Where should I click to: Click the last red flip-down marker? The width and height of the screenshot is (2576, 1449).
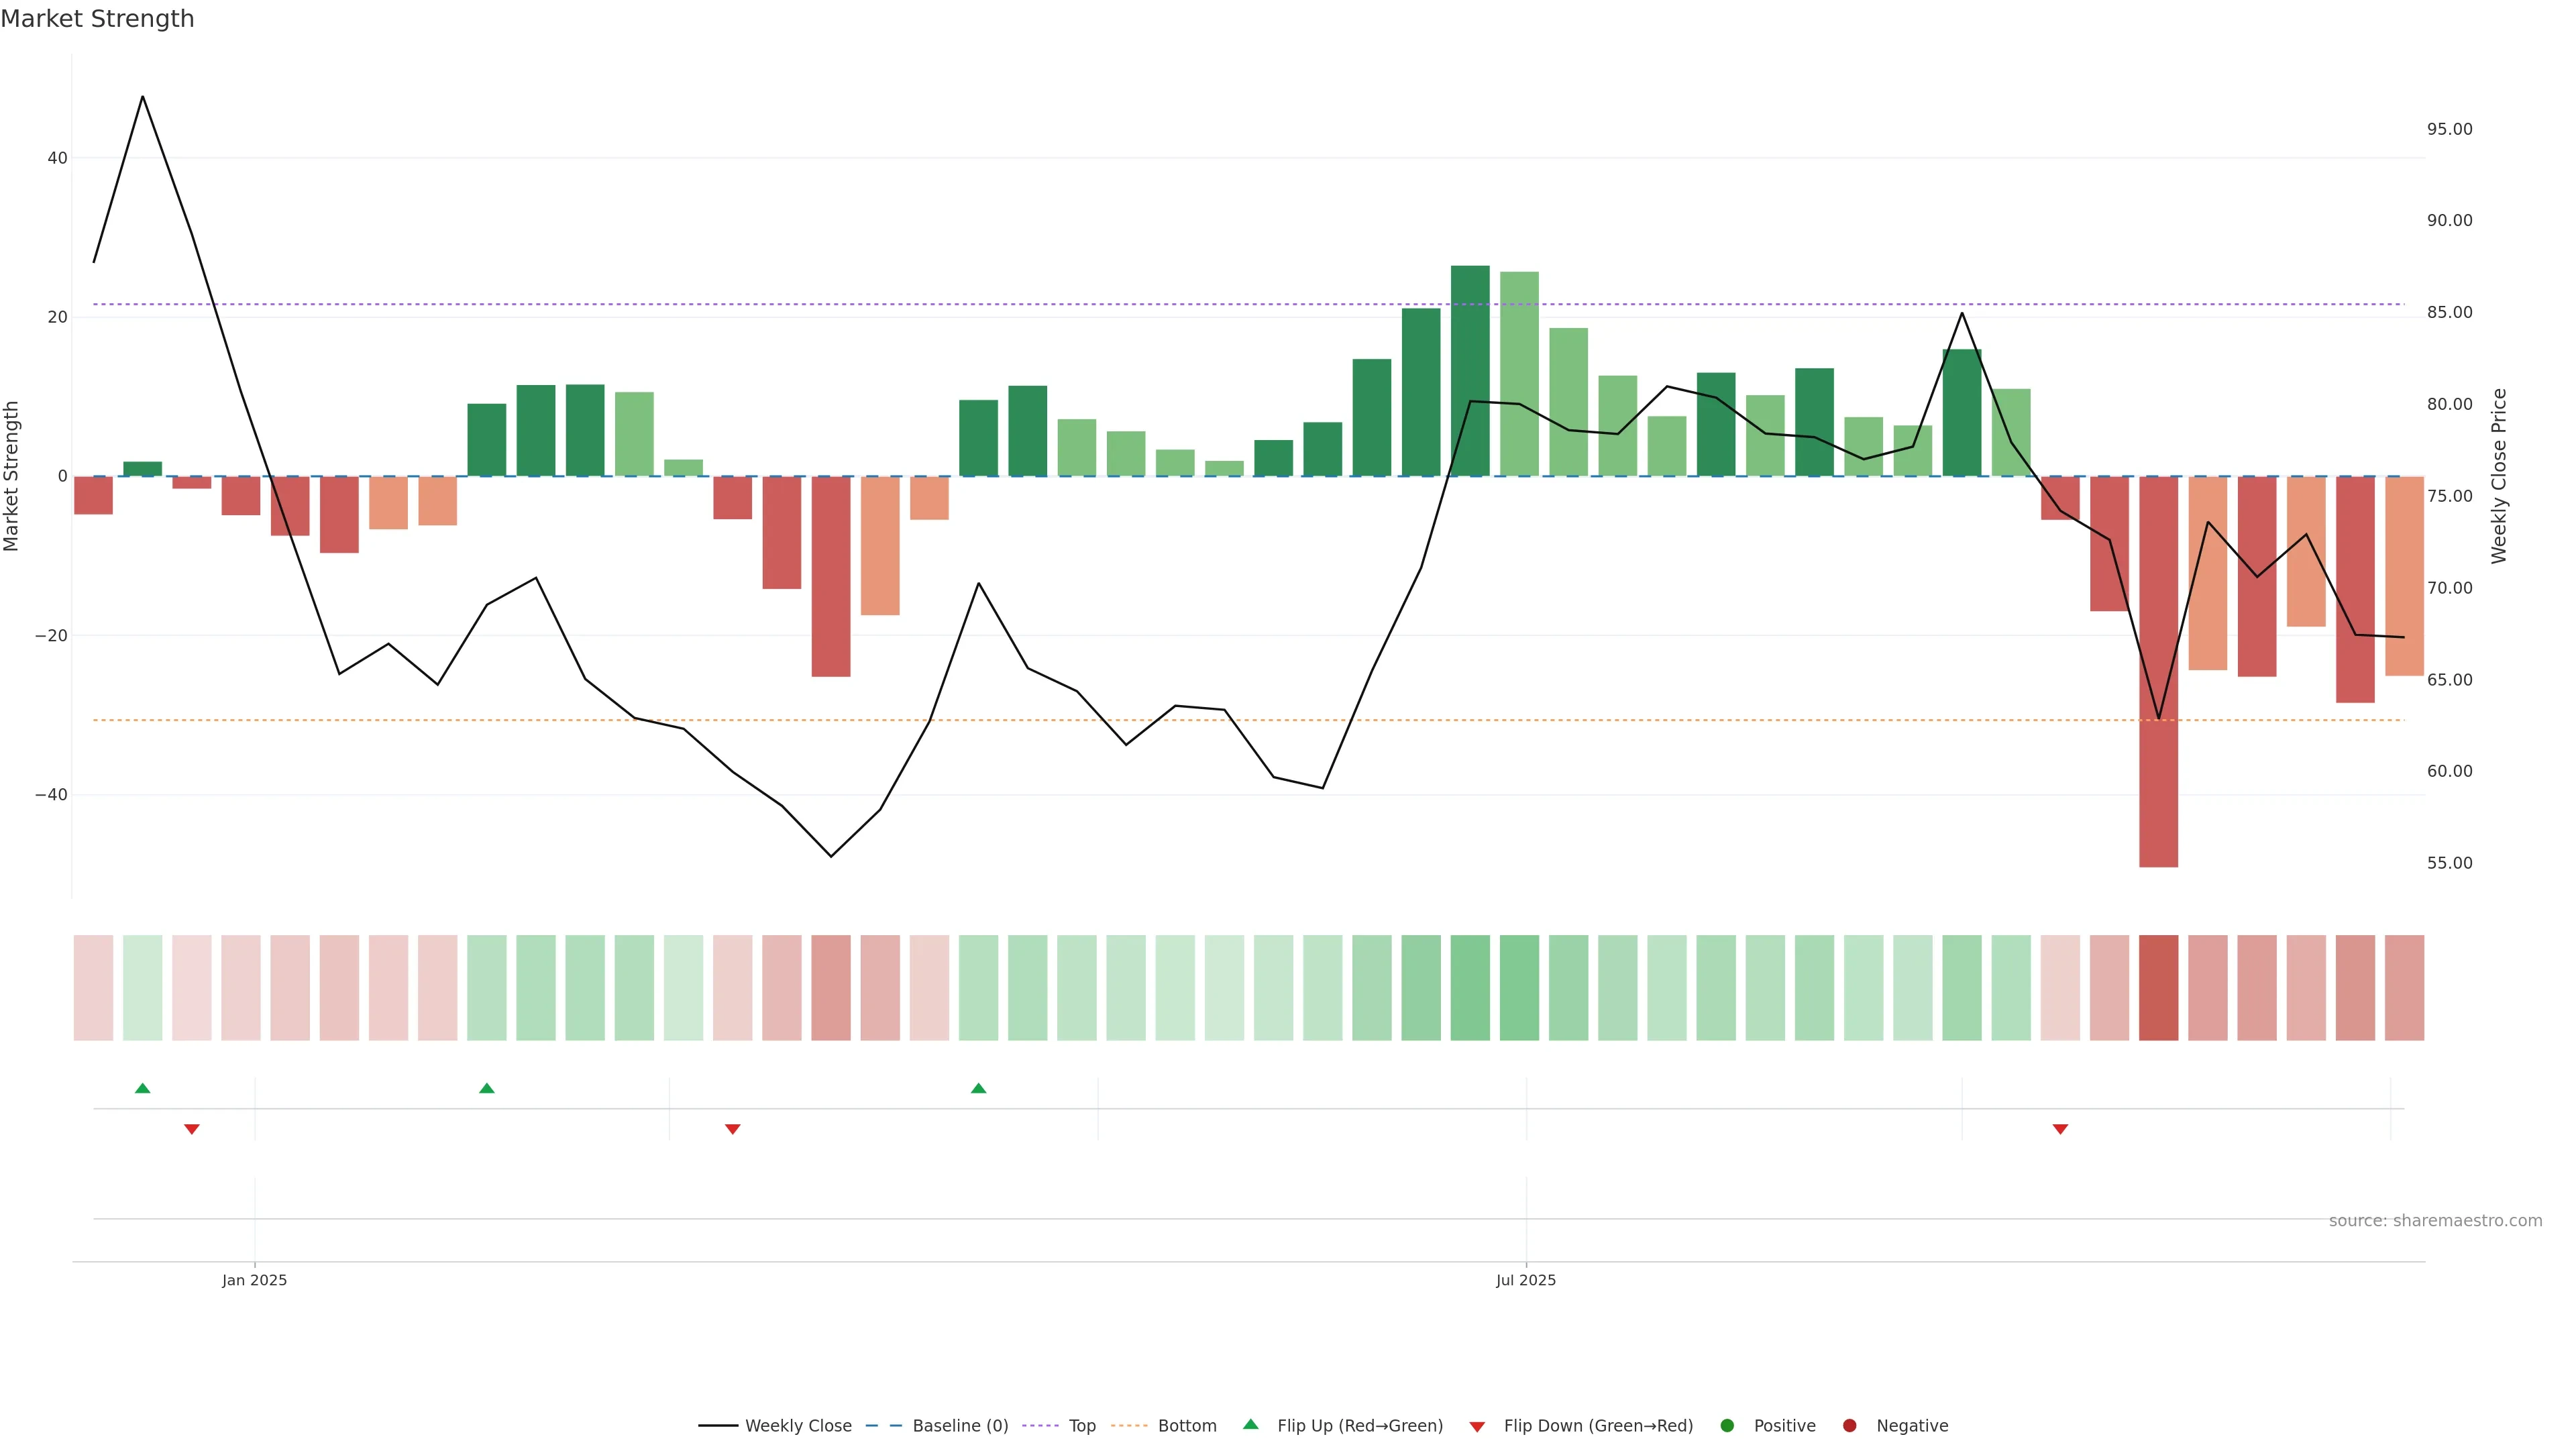pos(2060,1129)
